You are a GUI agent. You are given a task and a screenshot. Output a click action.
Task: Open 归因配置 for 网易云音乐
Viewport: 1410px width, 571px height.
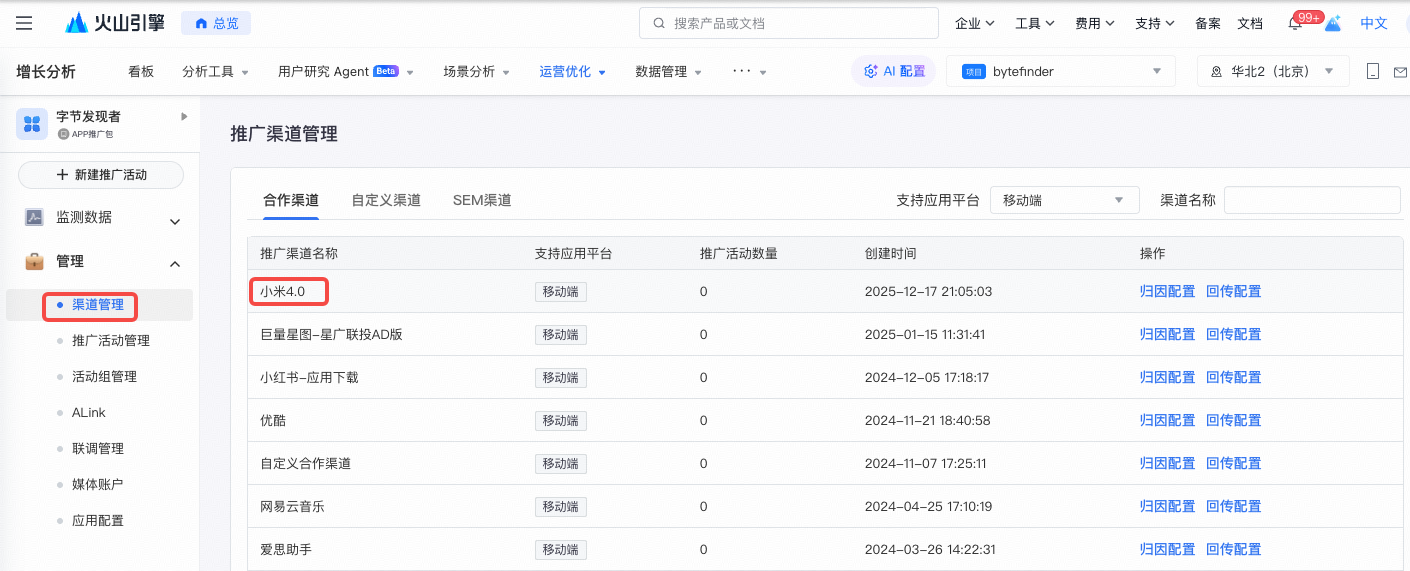coord(1167,506)
